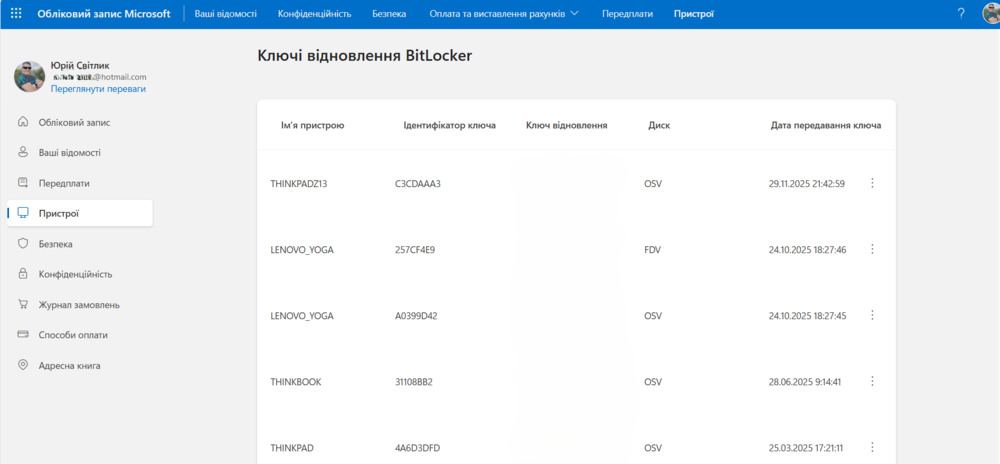Click the Конфіденційність lock icon in sidebar
The height and width of the screenshot is (464, 1000).
point(23,274)
